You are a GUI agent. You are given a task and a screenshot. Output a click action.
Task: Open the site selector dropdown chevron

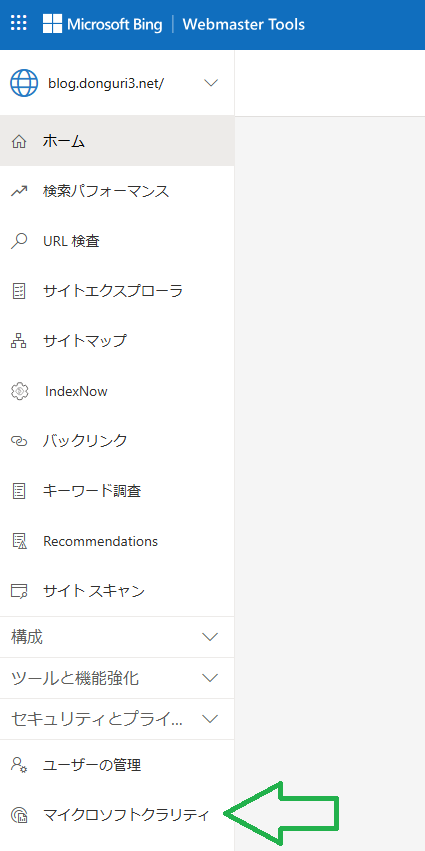pyautogui.click(x=211, y=83)
